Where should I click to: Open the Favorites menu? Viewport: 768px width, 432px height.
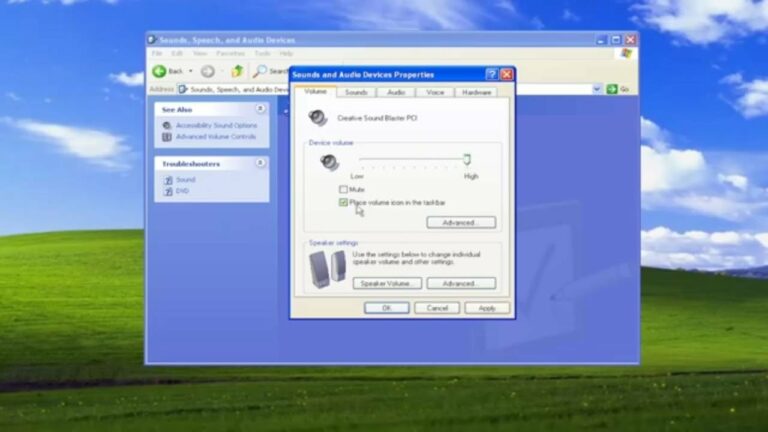coord(230,53)
